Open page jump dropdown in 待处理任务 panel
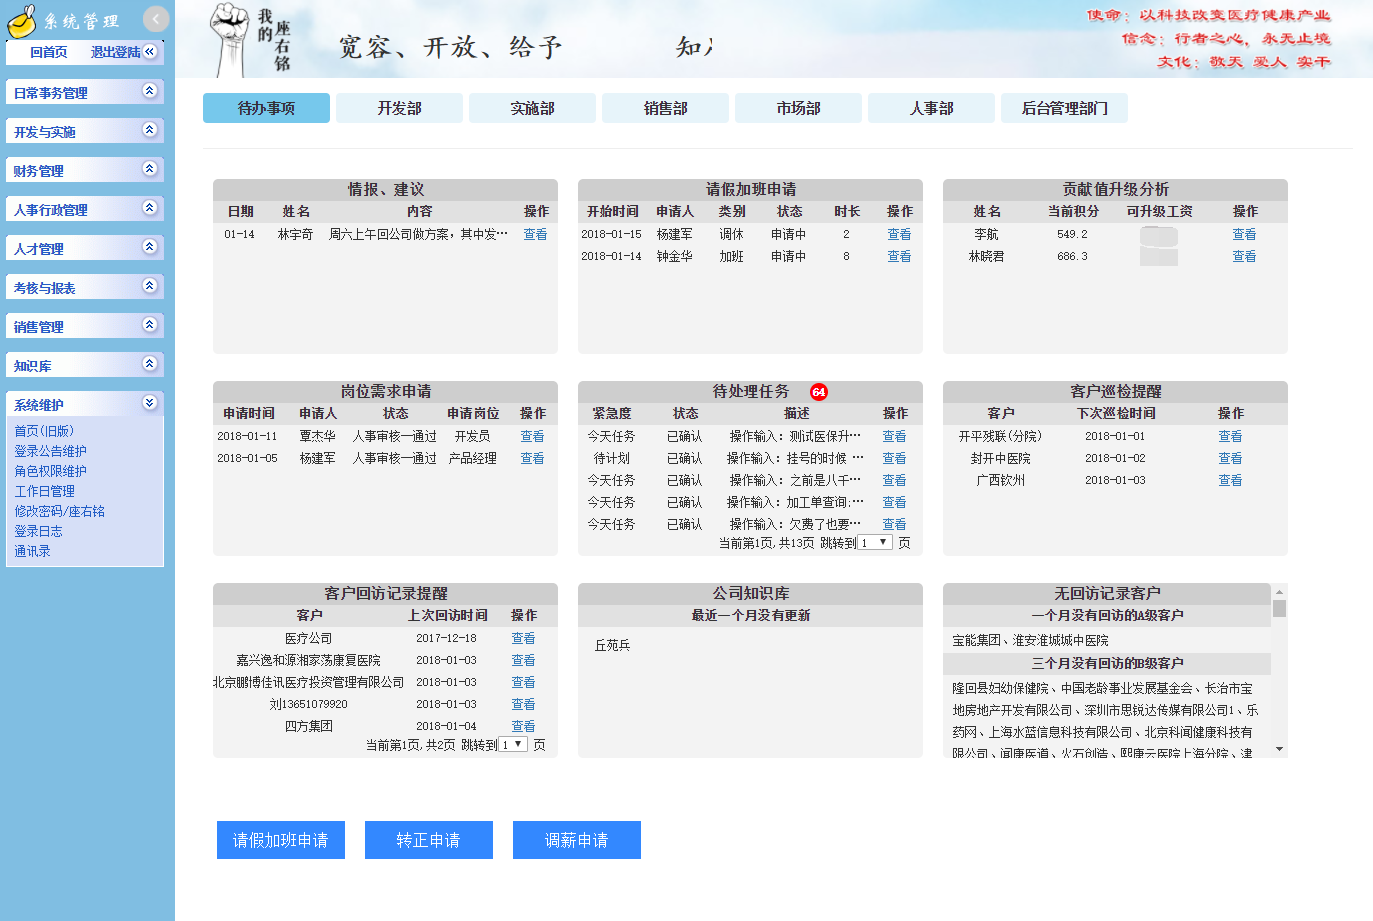The image size is (1373, 921). (875, 542)
